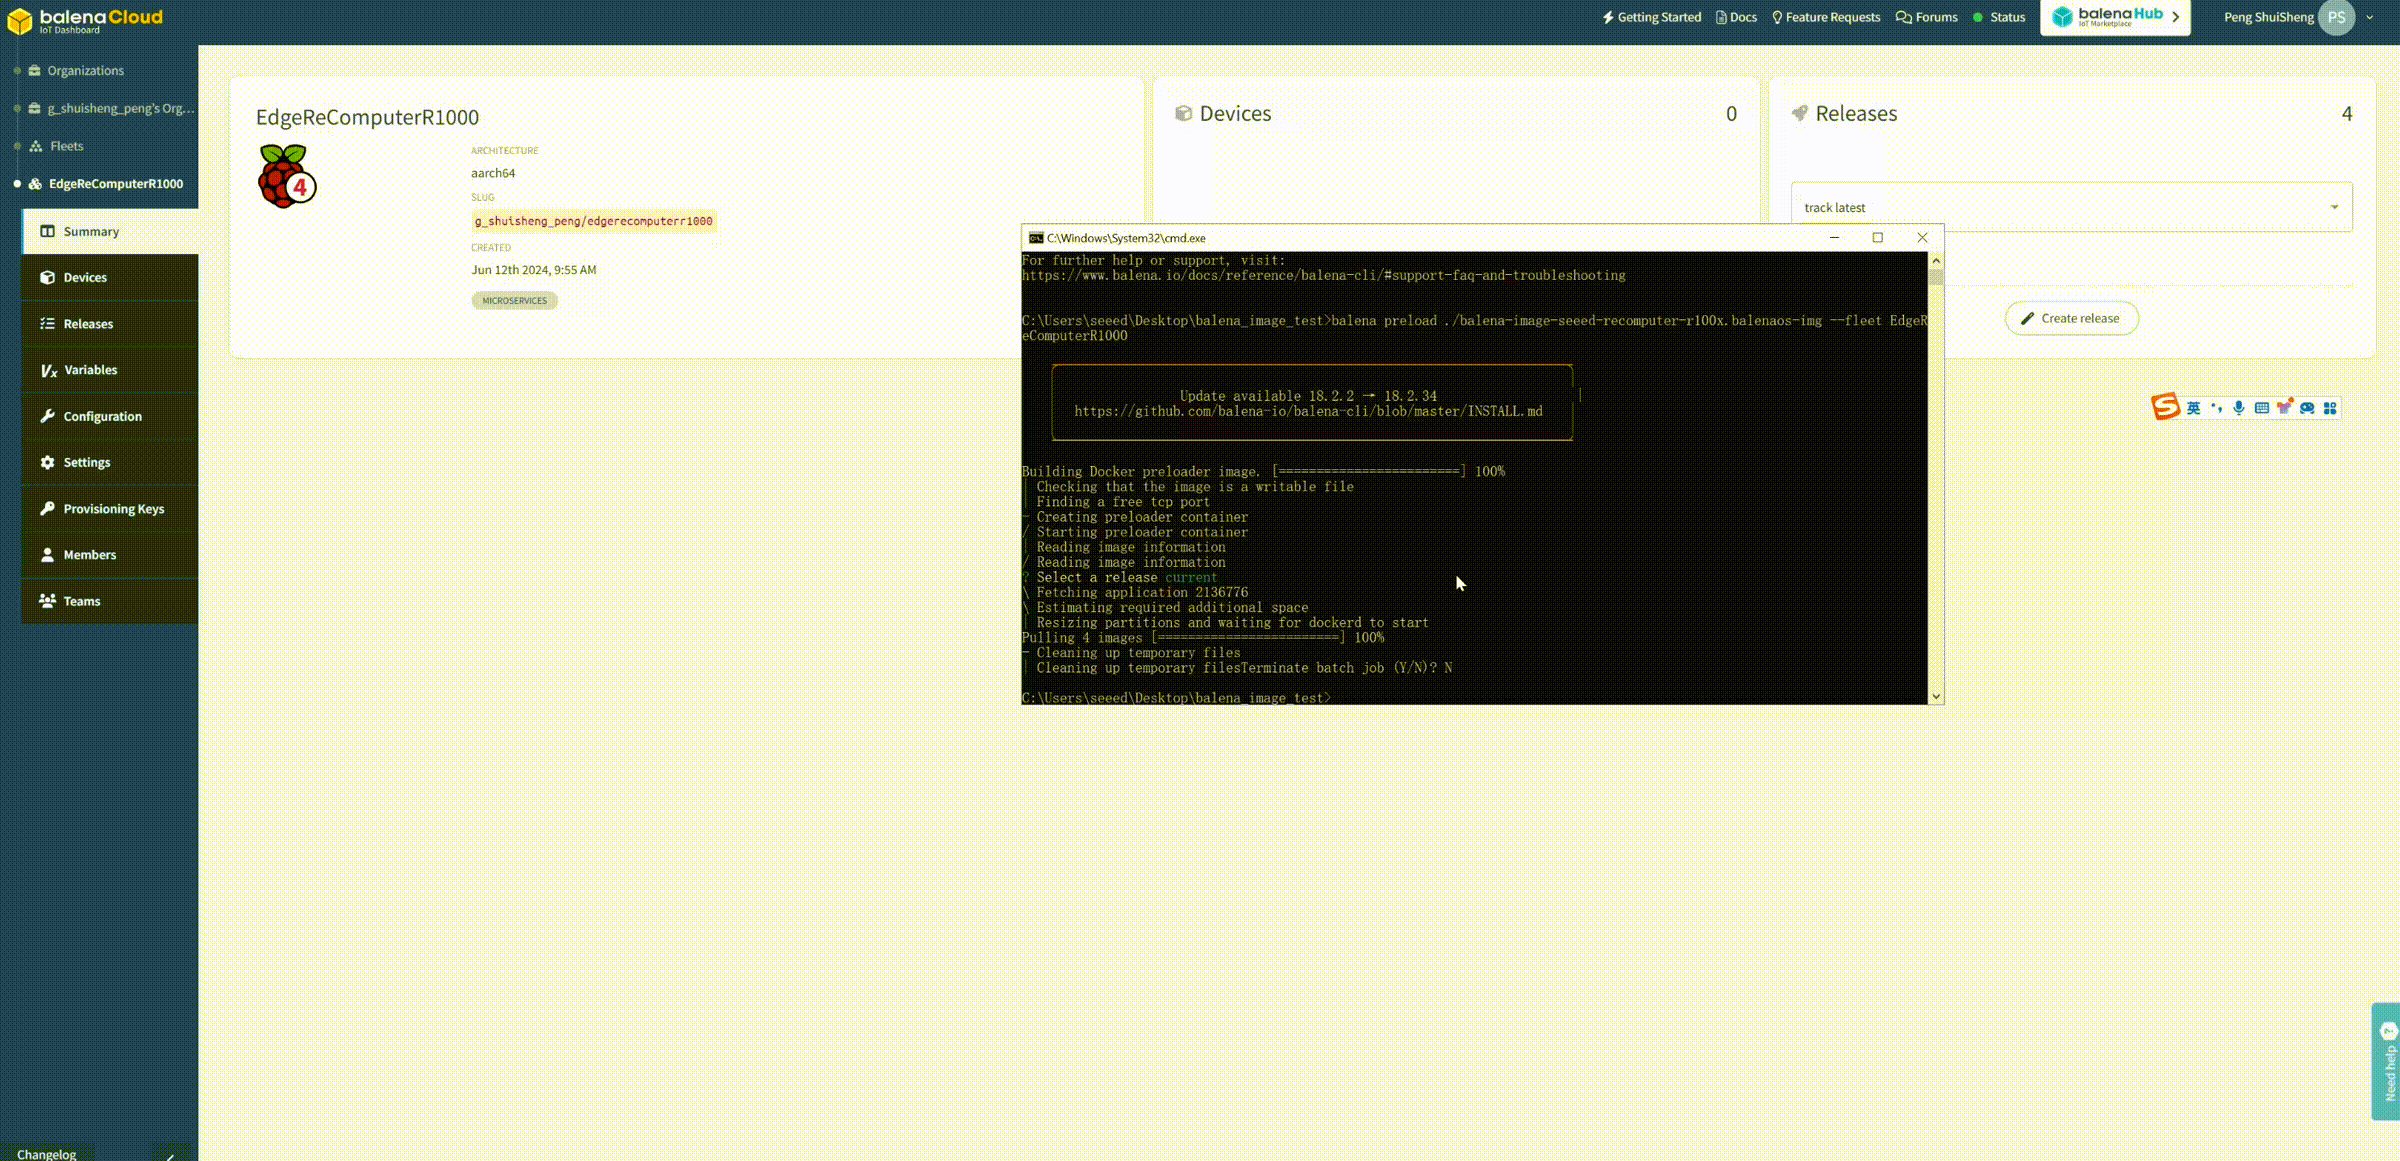Viewport: 2400px width, 1161px height.
Task: Open the Teams sidebar icon
Action: (47, 601)
